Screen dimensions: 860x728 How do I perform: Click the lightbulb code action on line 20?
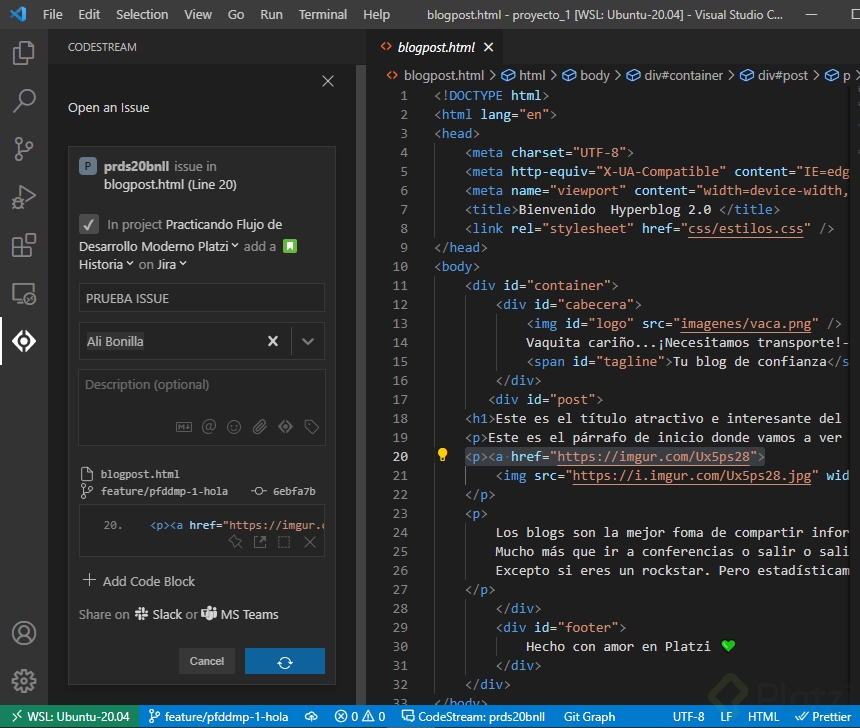443,456
